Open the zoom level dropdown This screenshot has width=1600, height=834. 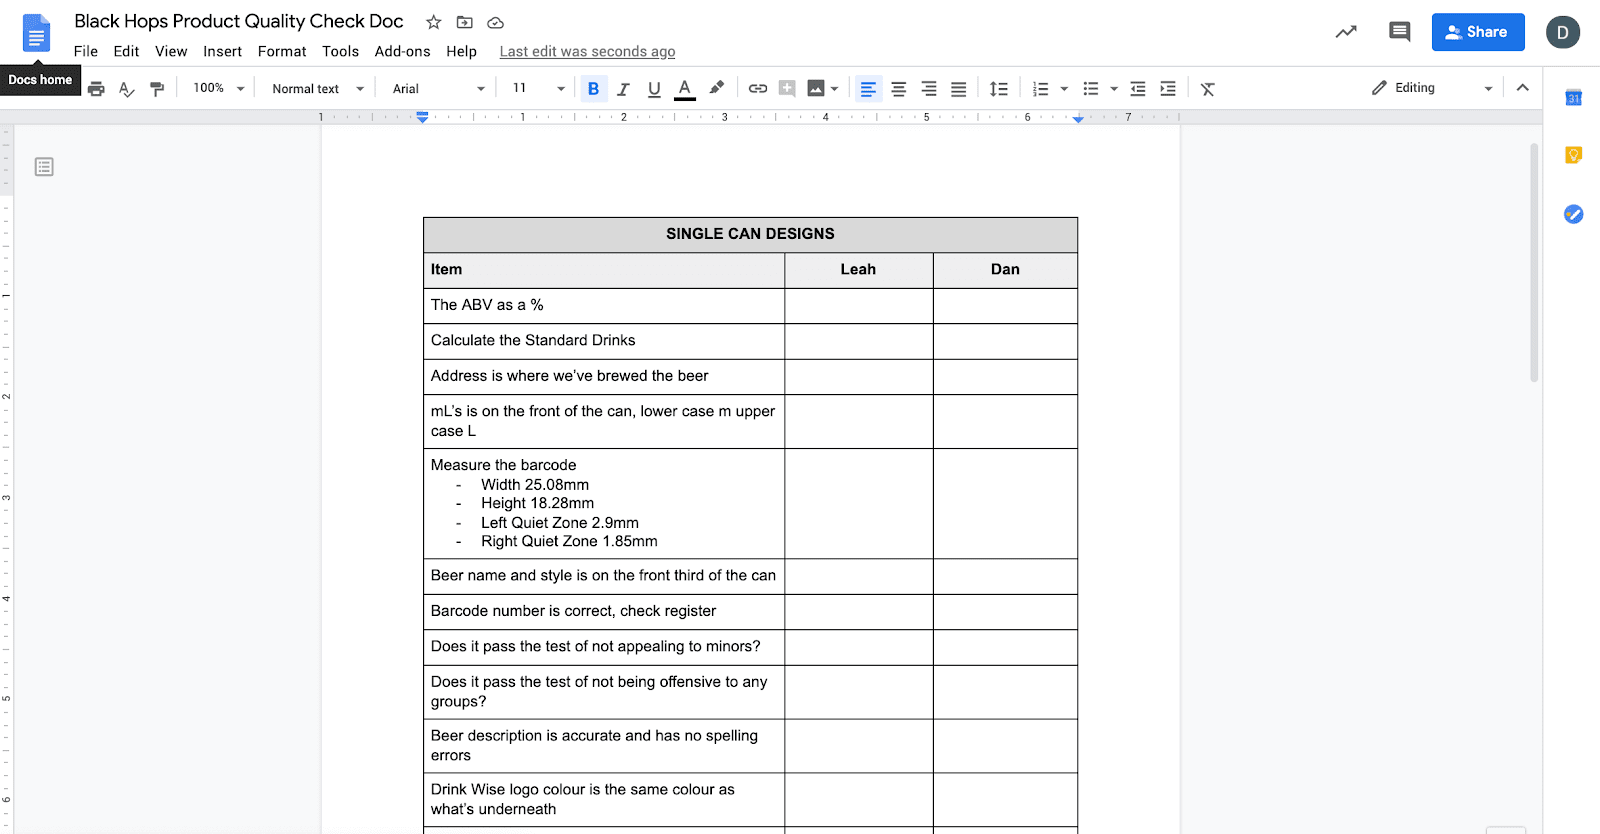point(219,88)
